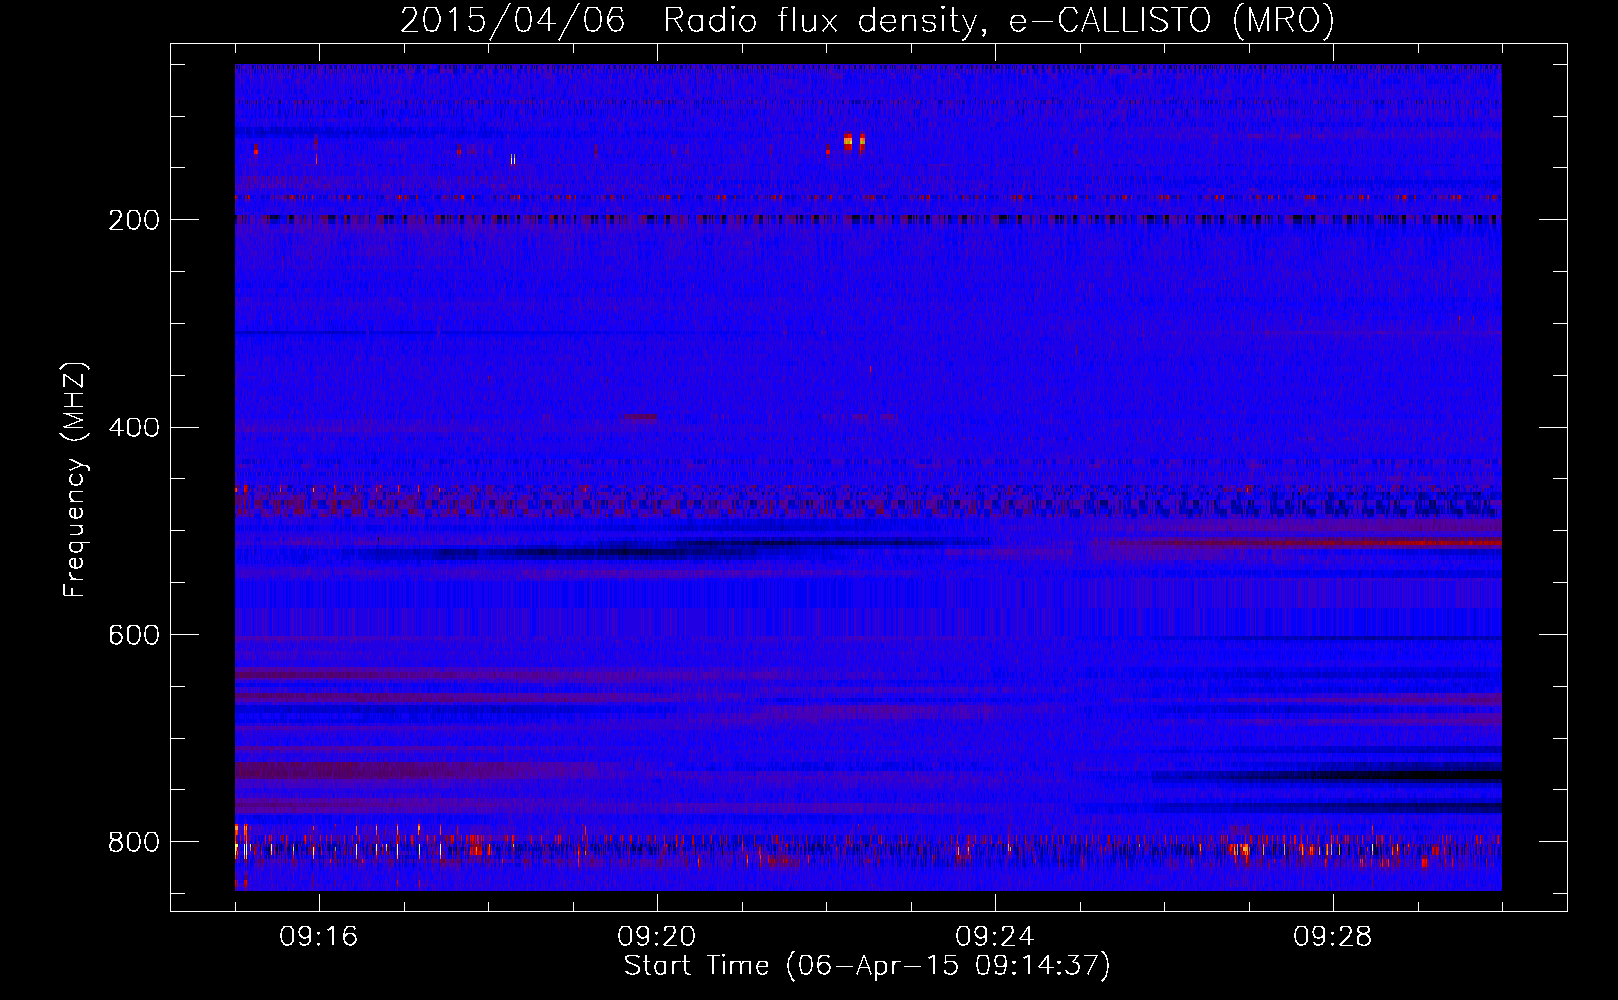
Task: Click the 'Start Time (06-Apr-15 09:14:37)' label
Action: pos(867,966)
